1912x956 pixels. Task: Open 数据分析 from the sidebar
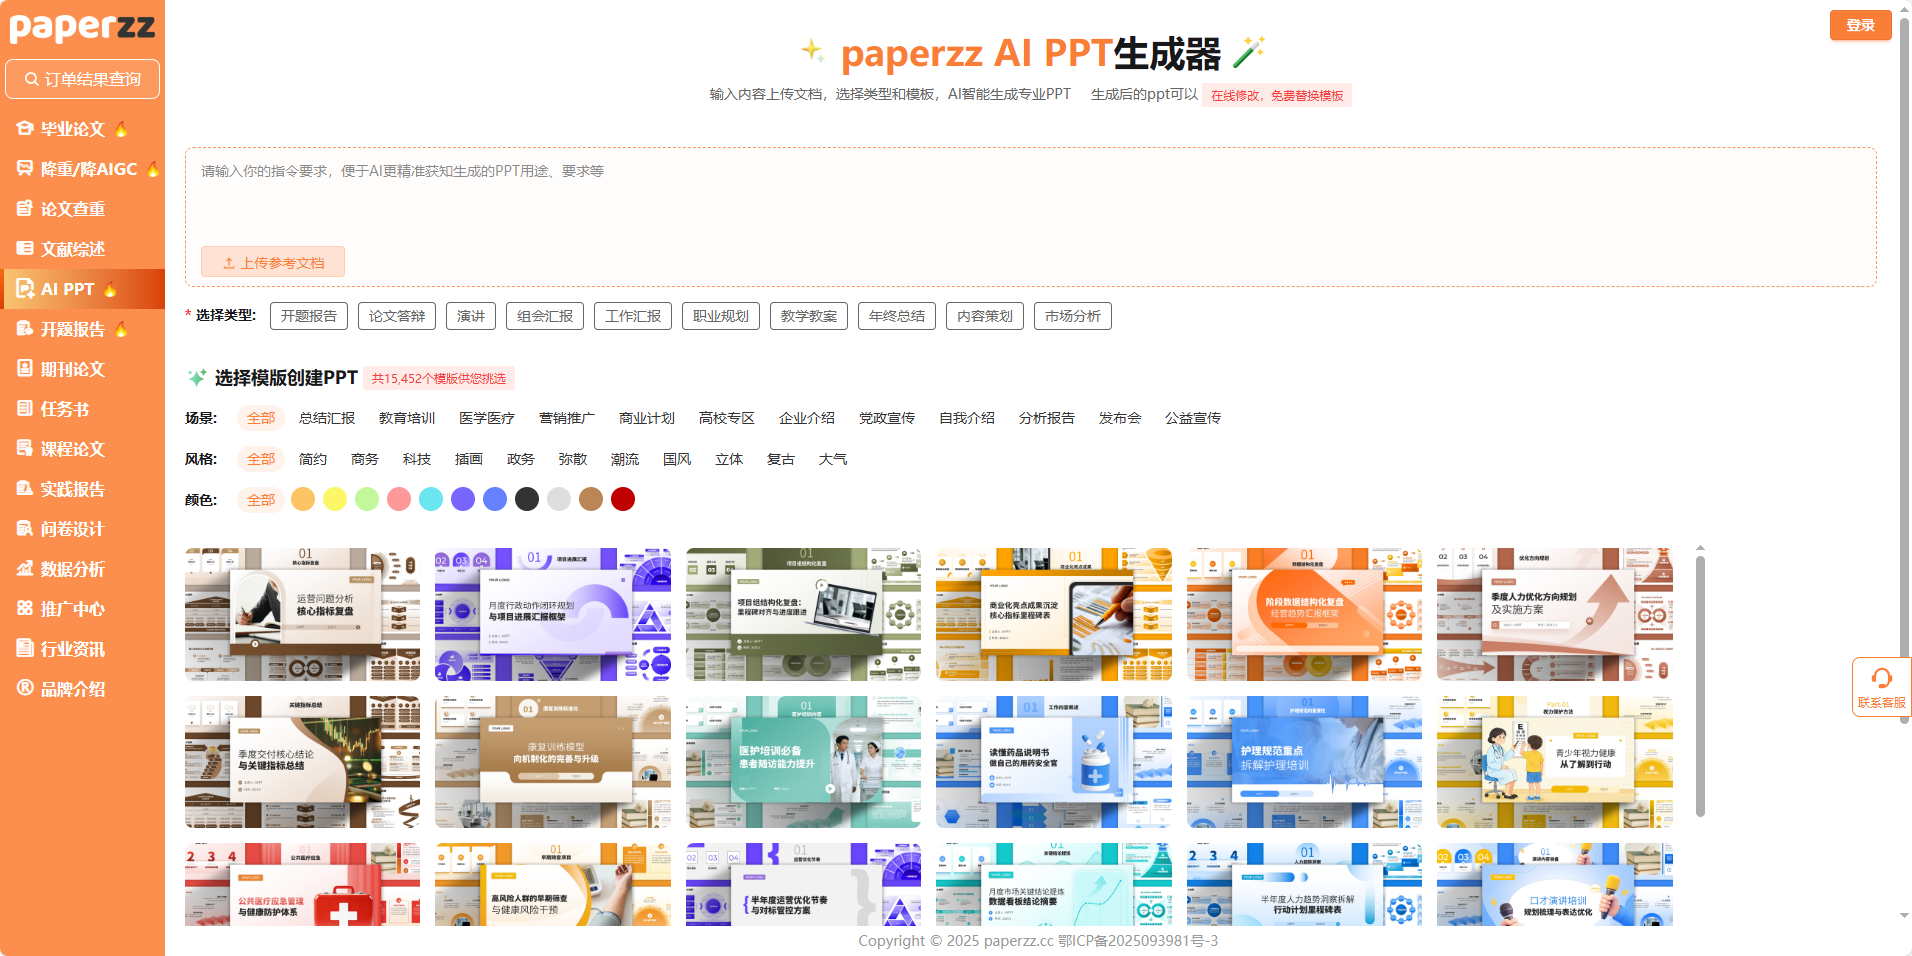tap(72, 569)
